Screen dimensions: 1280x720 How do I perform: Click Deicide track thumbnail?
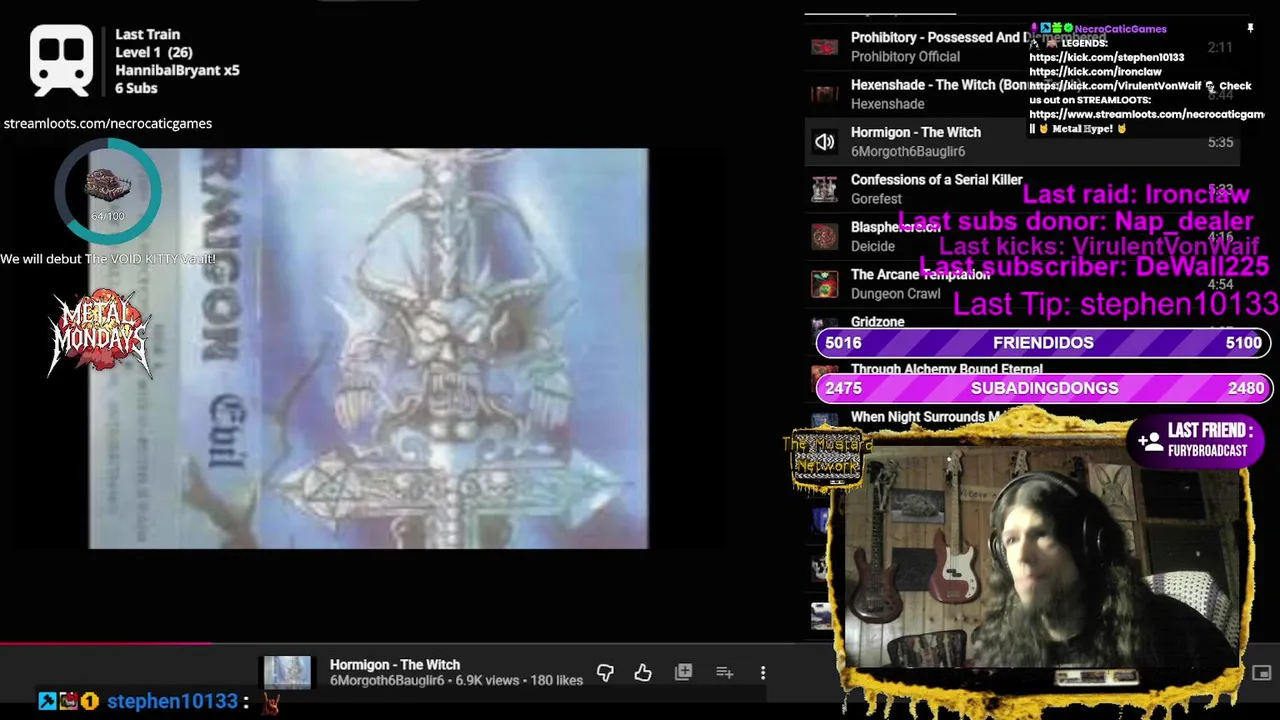[824, 237]
